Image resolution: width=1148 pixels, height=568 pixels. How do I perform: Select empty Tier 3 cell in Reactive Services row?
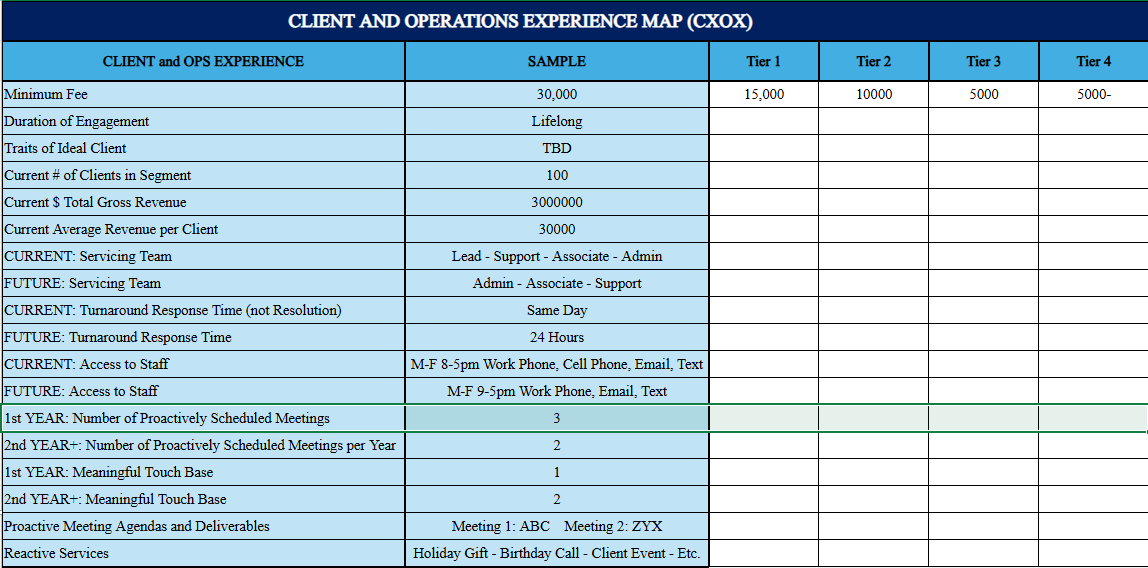(983, 554)
